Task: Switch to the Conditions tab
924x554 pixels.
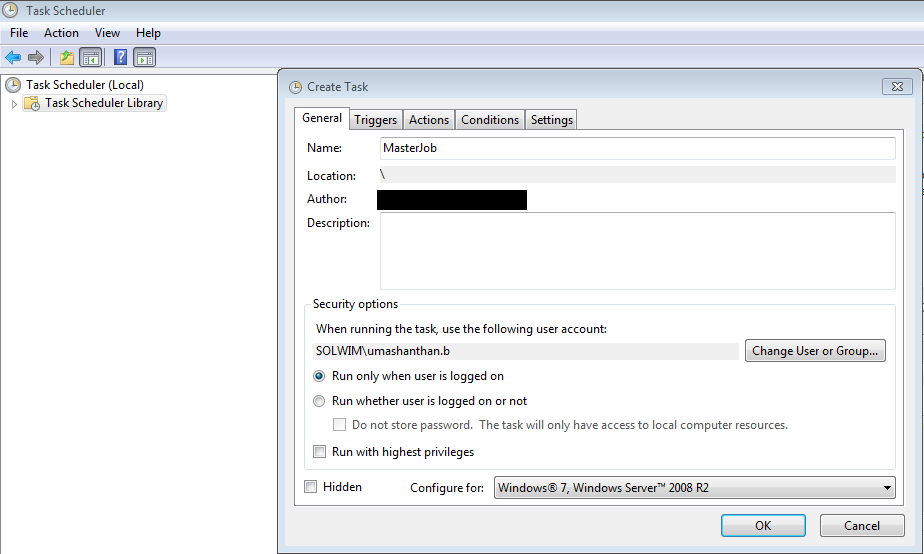Action: pyautogui.click(x=490, y=120)
